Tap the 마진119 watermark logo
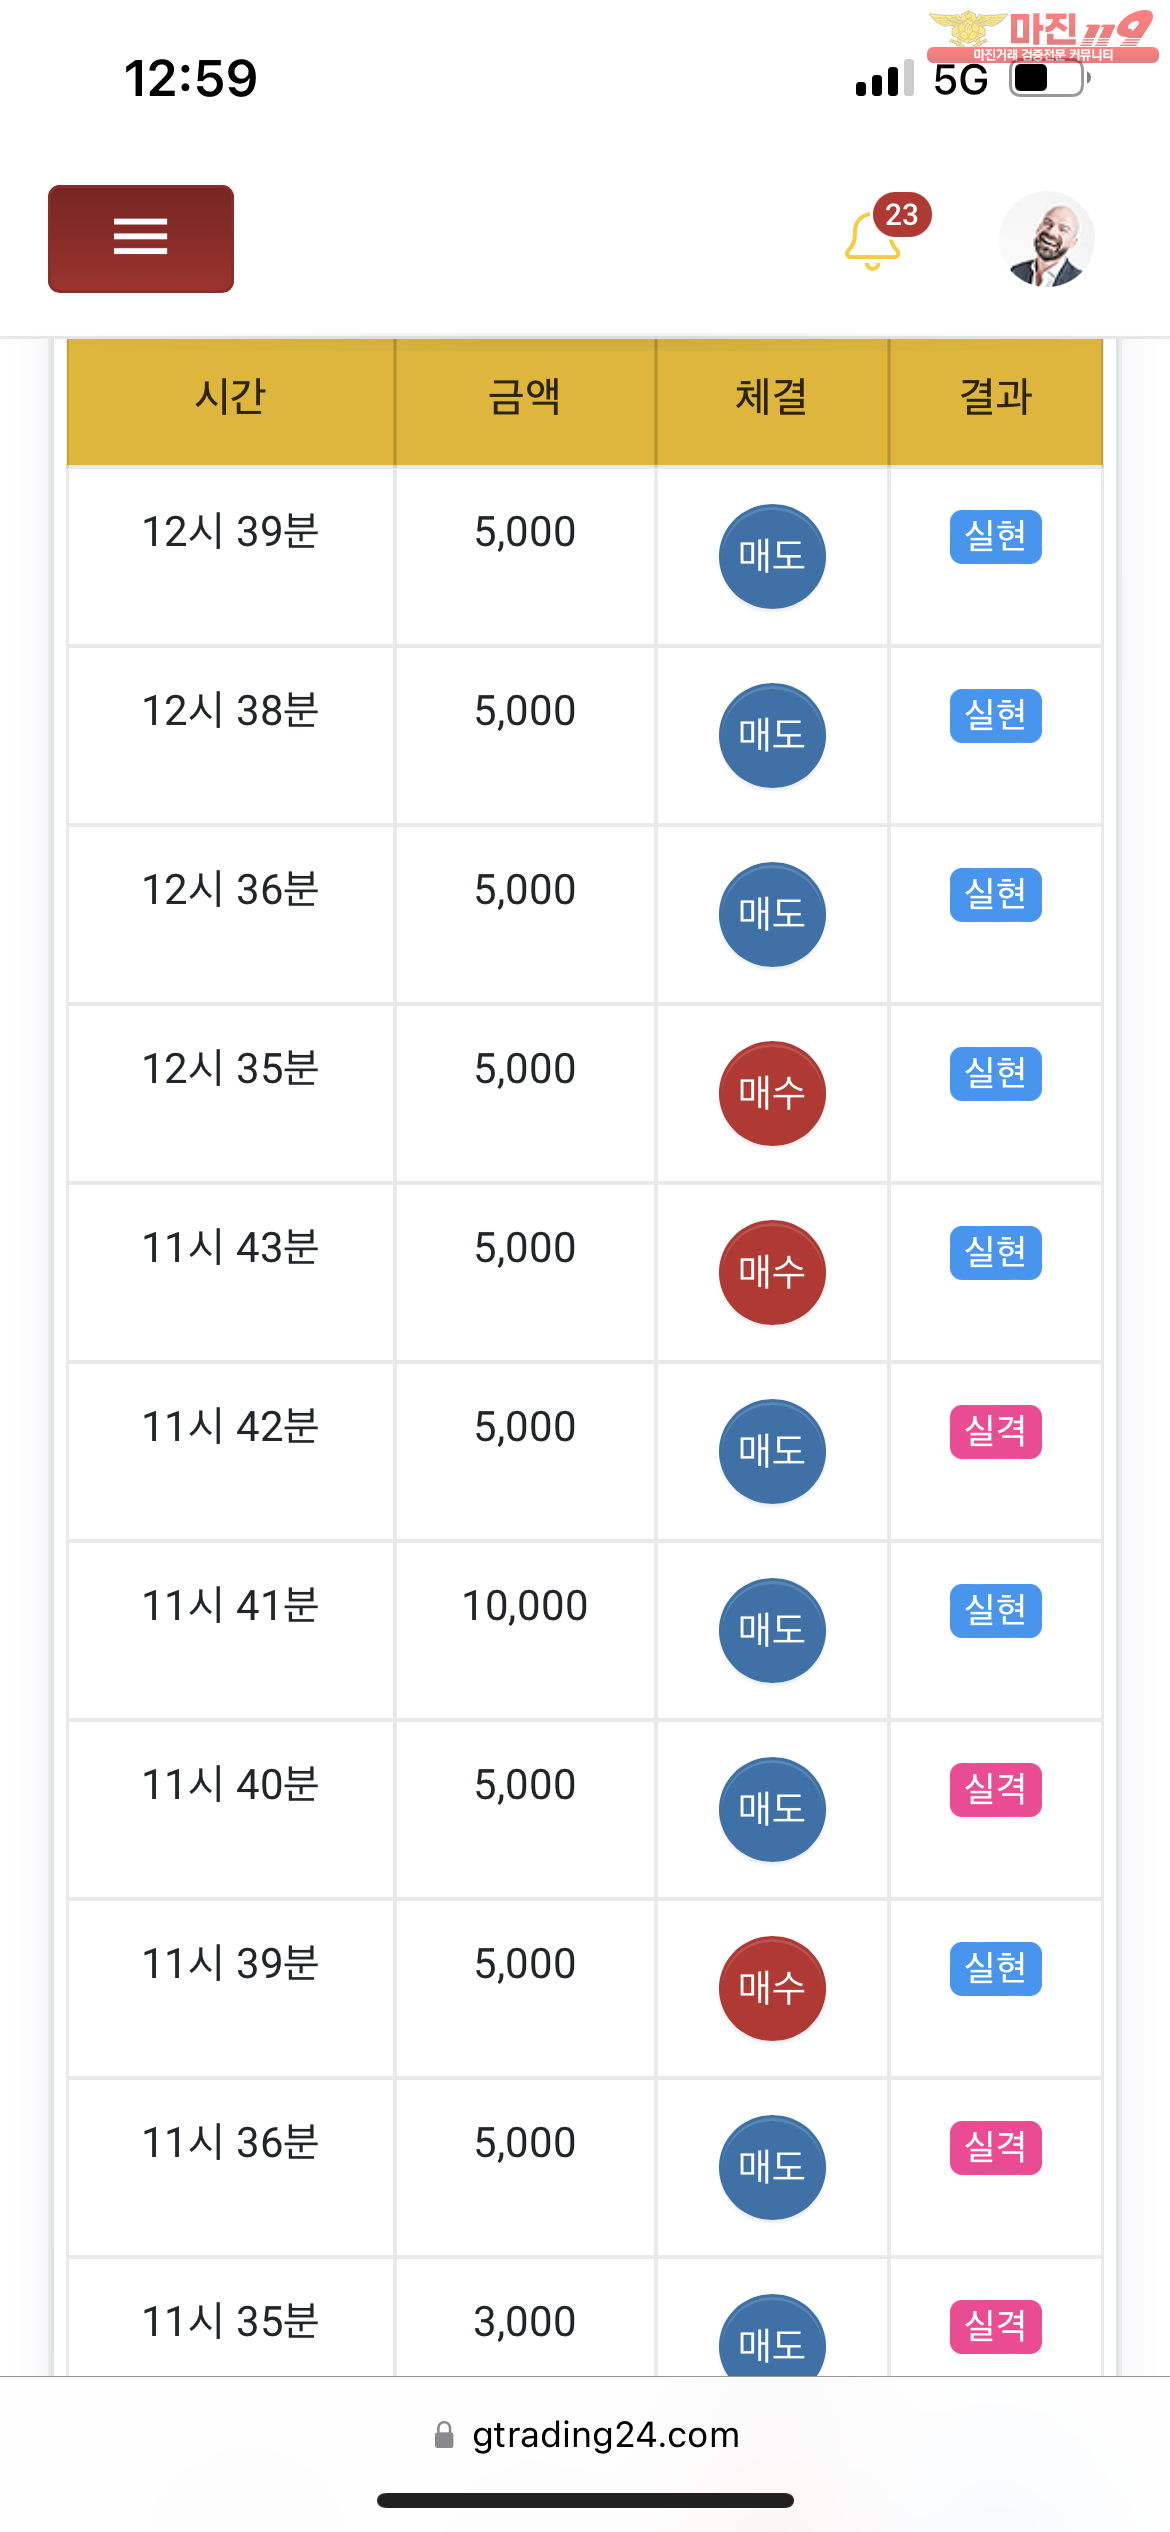Screen dimensions: 1170x2532 click(x=1042, y=37)
